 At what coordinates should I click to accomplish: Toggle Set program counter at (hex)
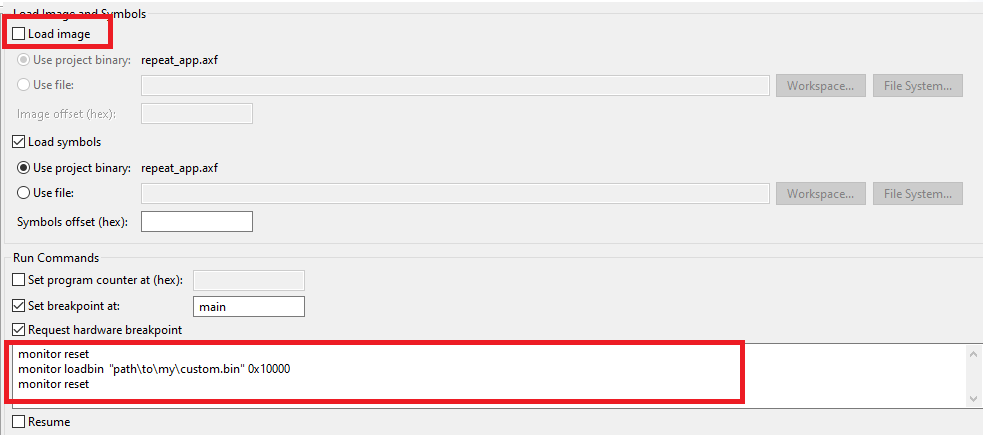[x=19, y=280]
